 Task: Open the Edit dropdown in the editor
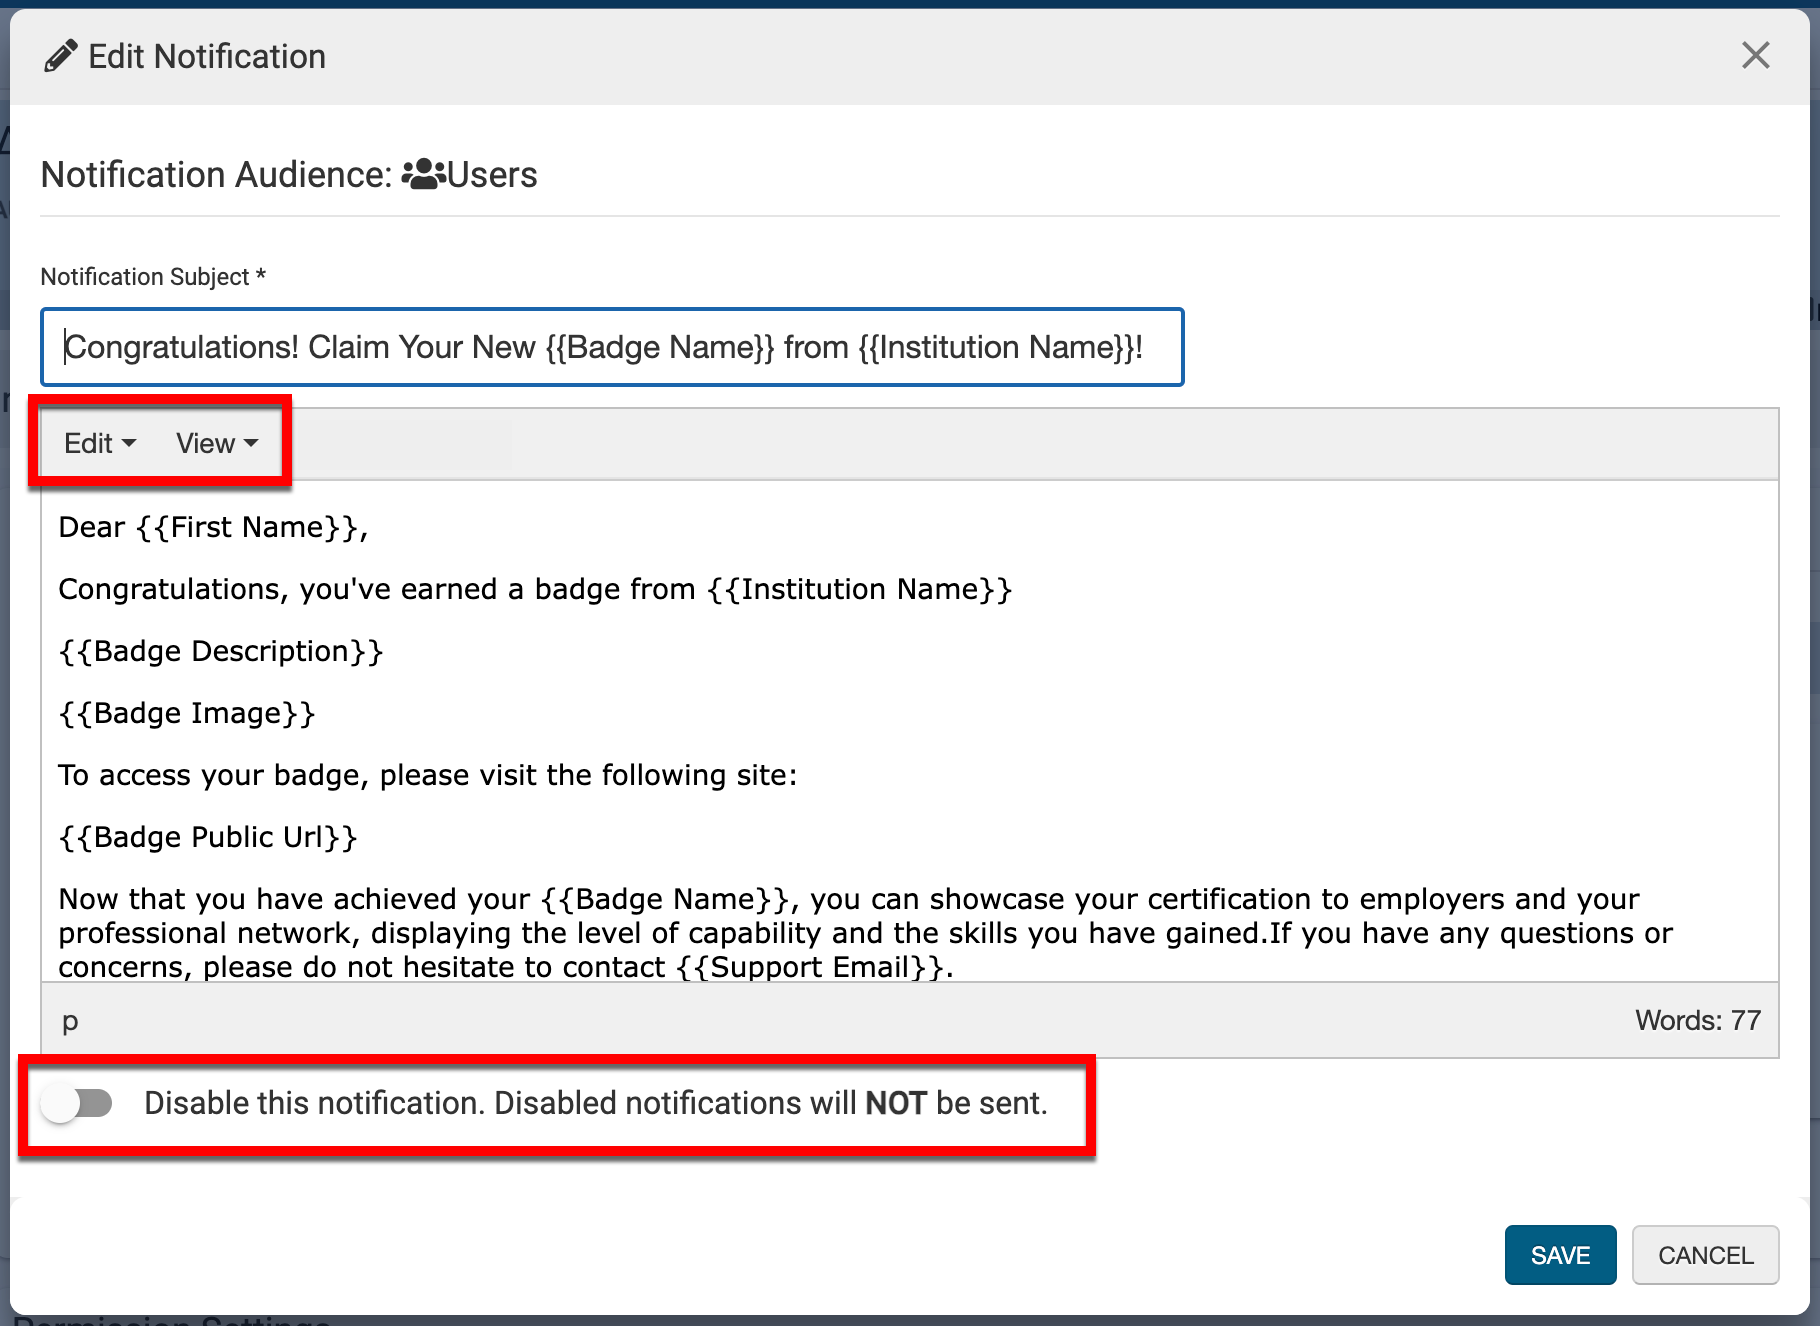pyautogui.click(x=99, y=443)
